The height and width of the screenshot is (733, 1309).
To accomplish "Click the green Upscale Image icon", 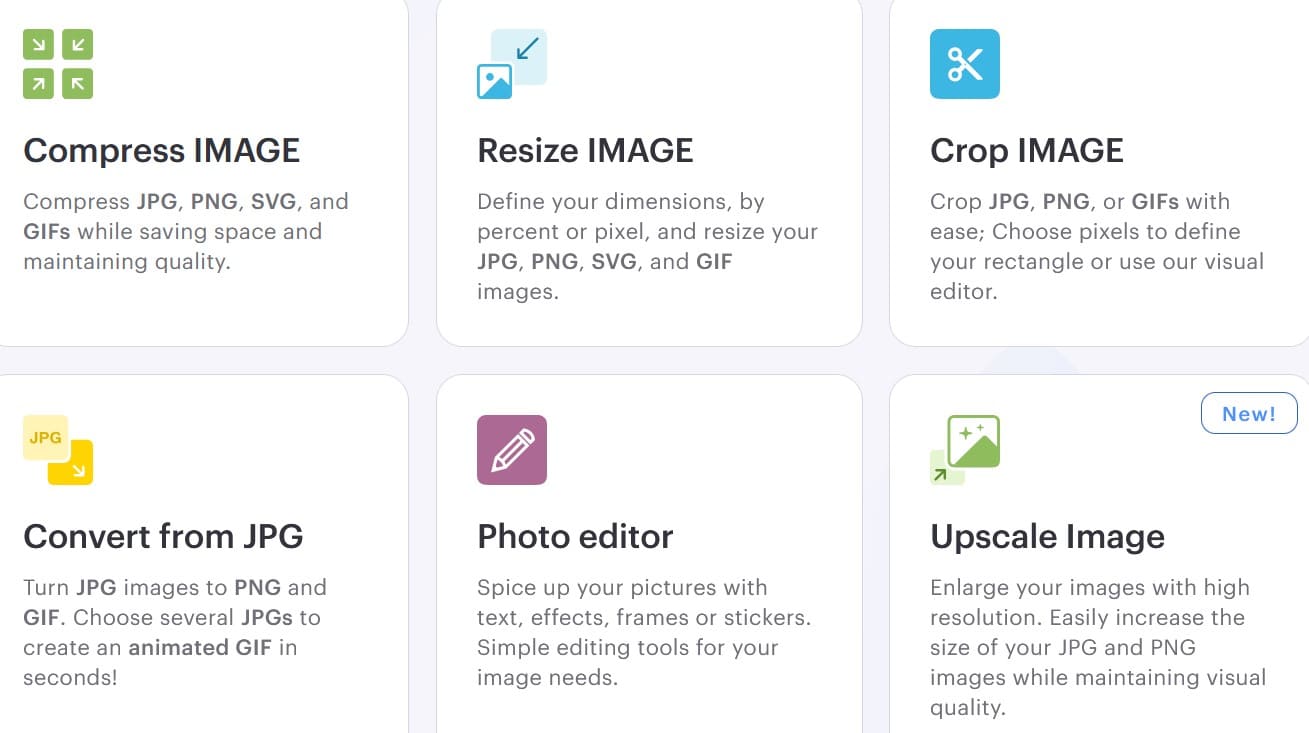I will point(965,450).
